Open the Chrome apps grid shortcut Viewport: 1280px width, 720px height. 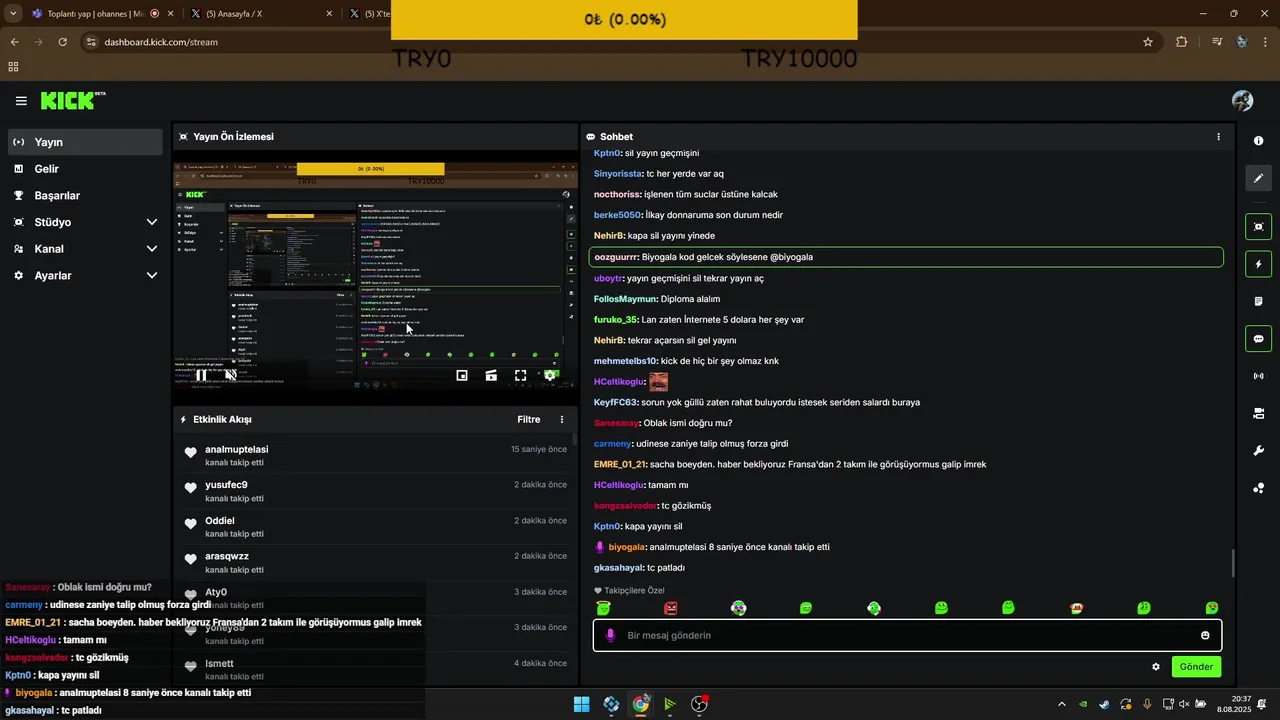pos(13,67)
